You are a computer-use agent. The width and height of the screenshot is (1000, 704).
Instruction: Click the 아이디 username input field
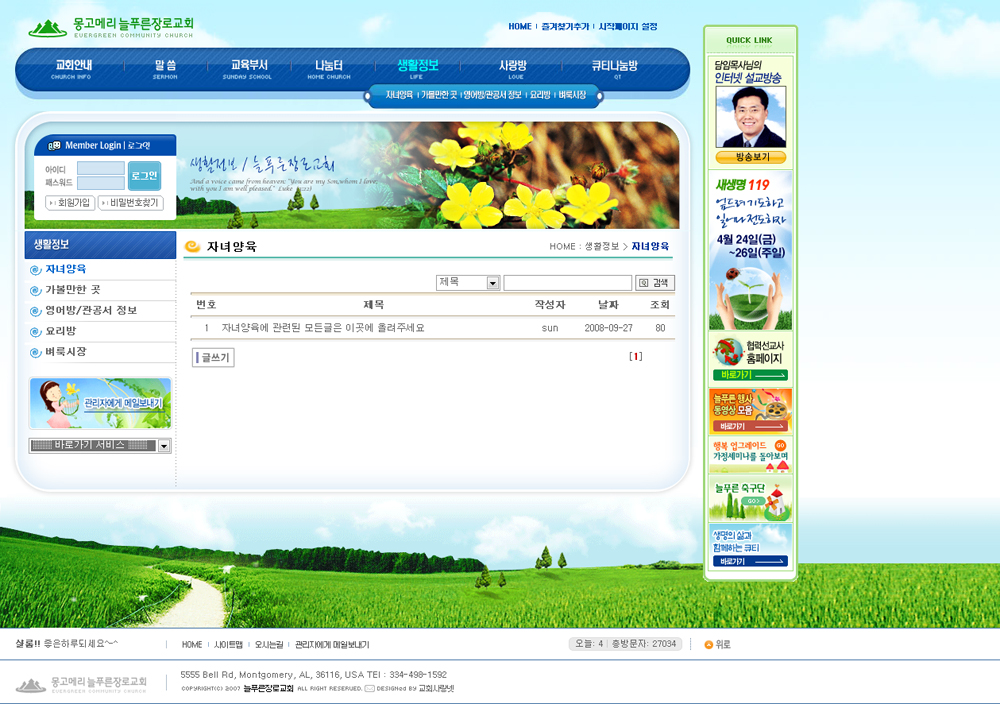click(101, 168)
